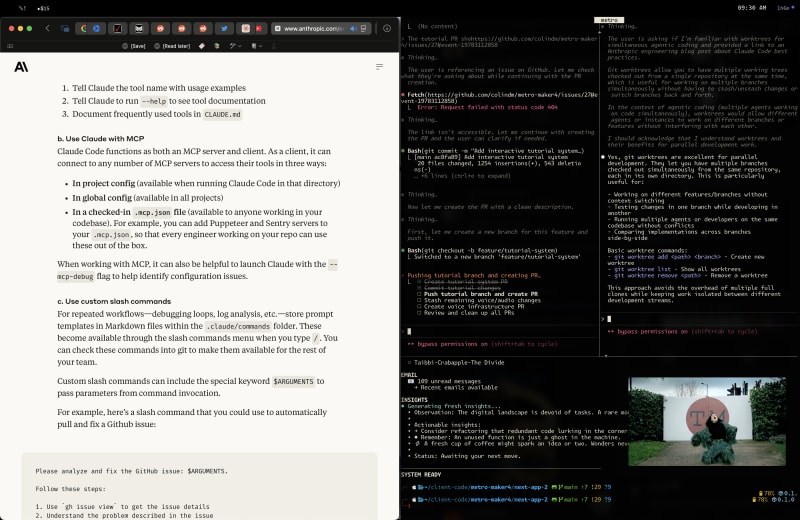The width and height of the screenshot is (800, 520).
Task: Click the INSIGHTS section header
Action: click(414, 400)
